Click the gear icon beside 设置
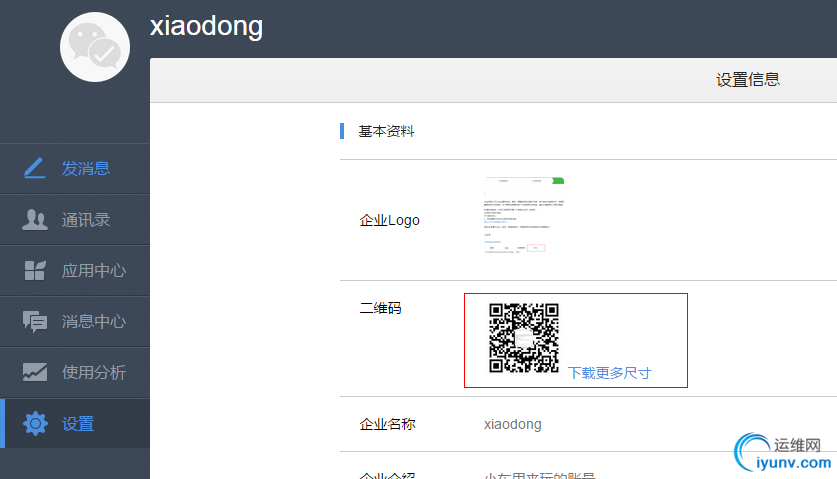 (35, 423)
